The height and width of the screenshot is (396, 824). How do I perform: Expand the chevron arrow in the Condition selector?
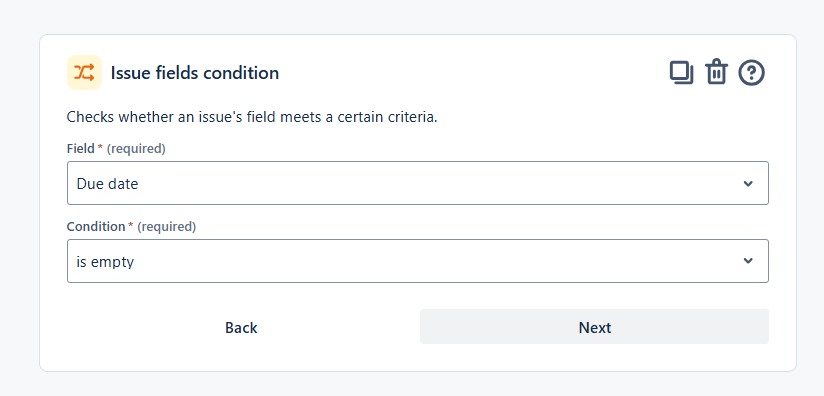coord(748,261)
